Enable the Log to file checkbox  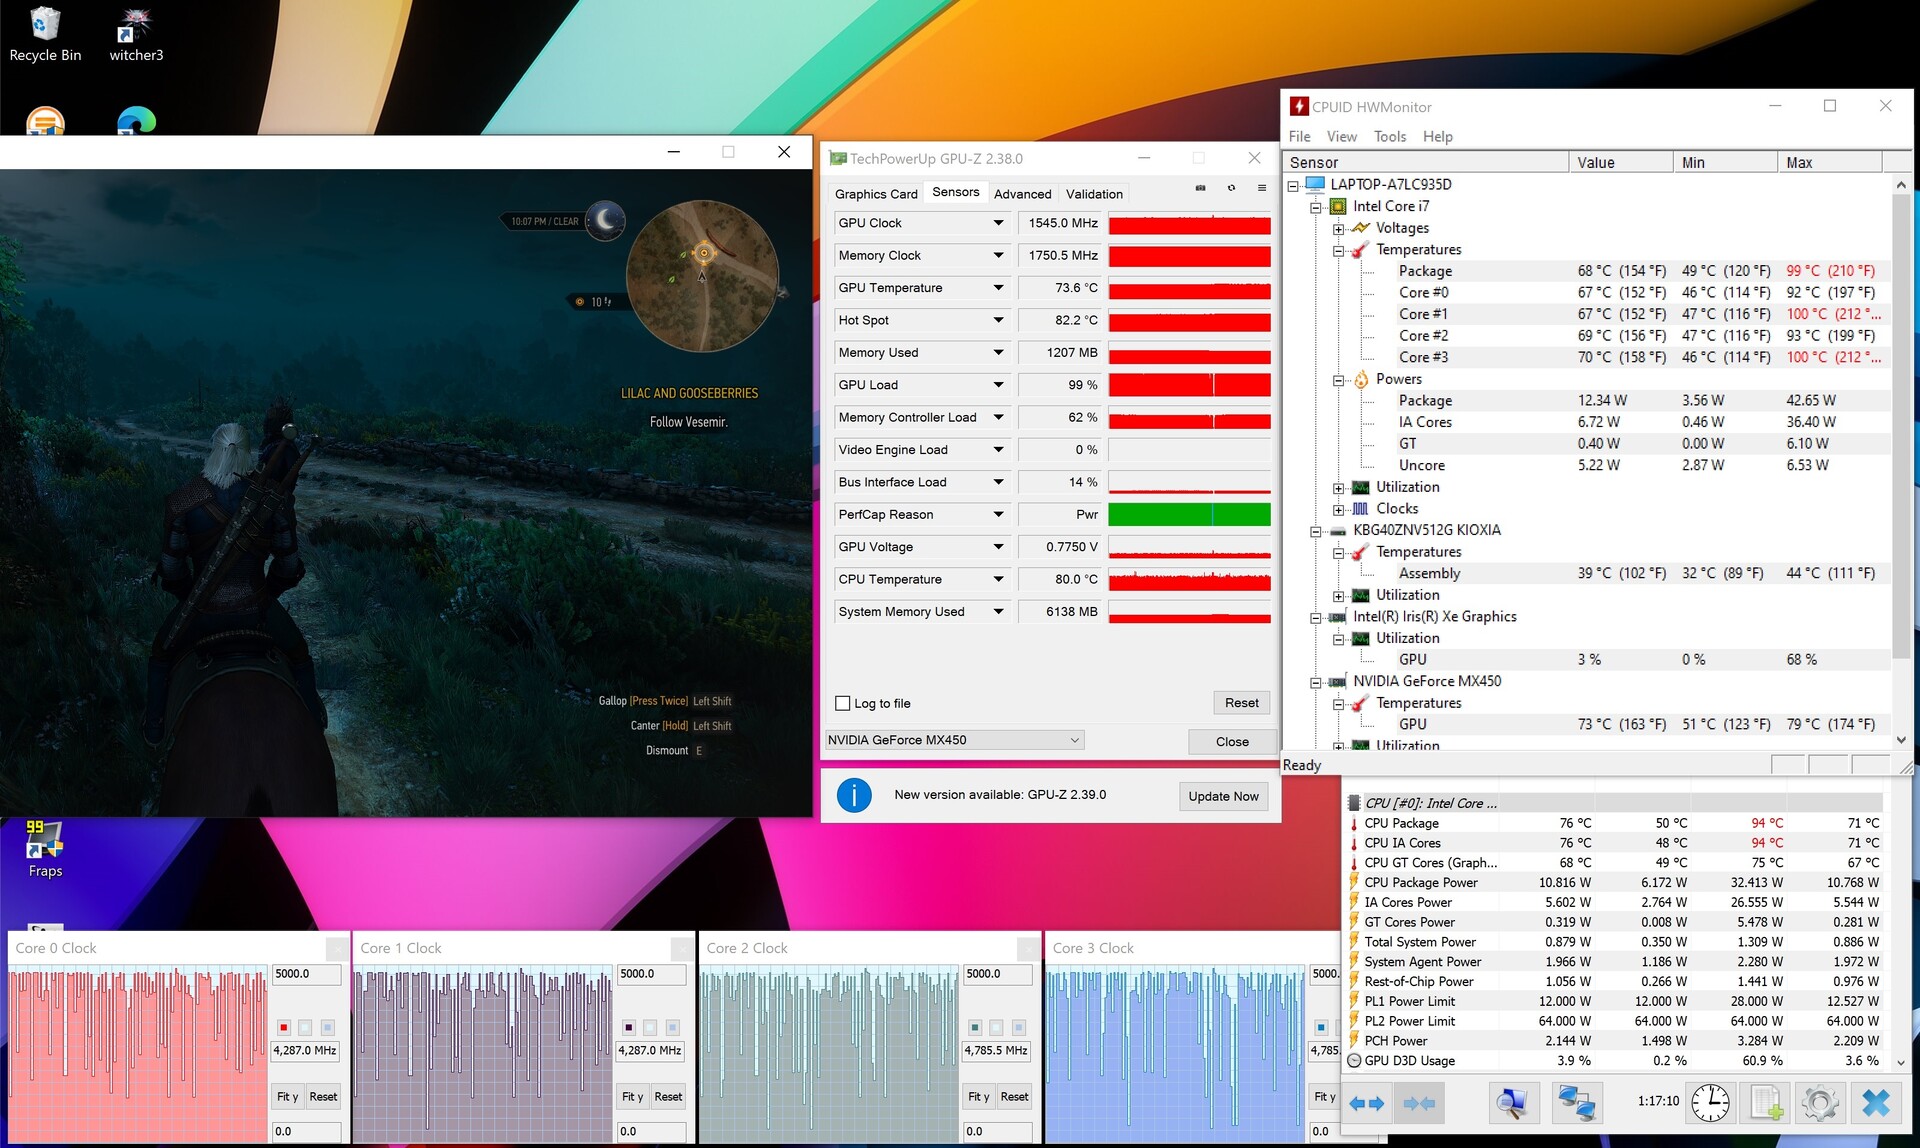(x=843, y=703)
